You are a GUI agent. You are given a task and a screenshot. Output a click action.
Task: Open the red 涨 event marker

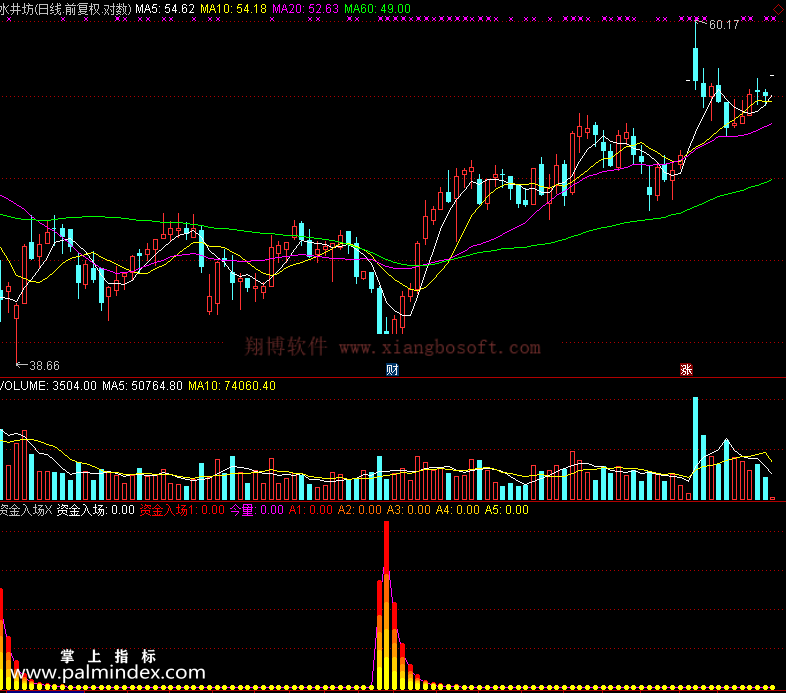[x=686, y=370]
